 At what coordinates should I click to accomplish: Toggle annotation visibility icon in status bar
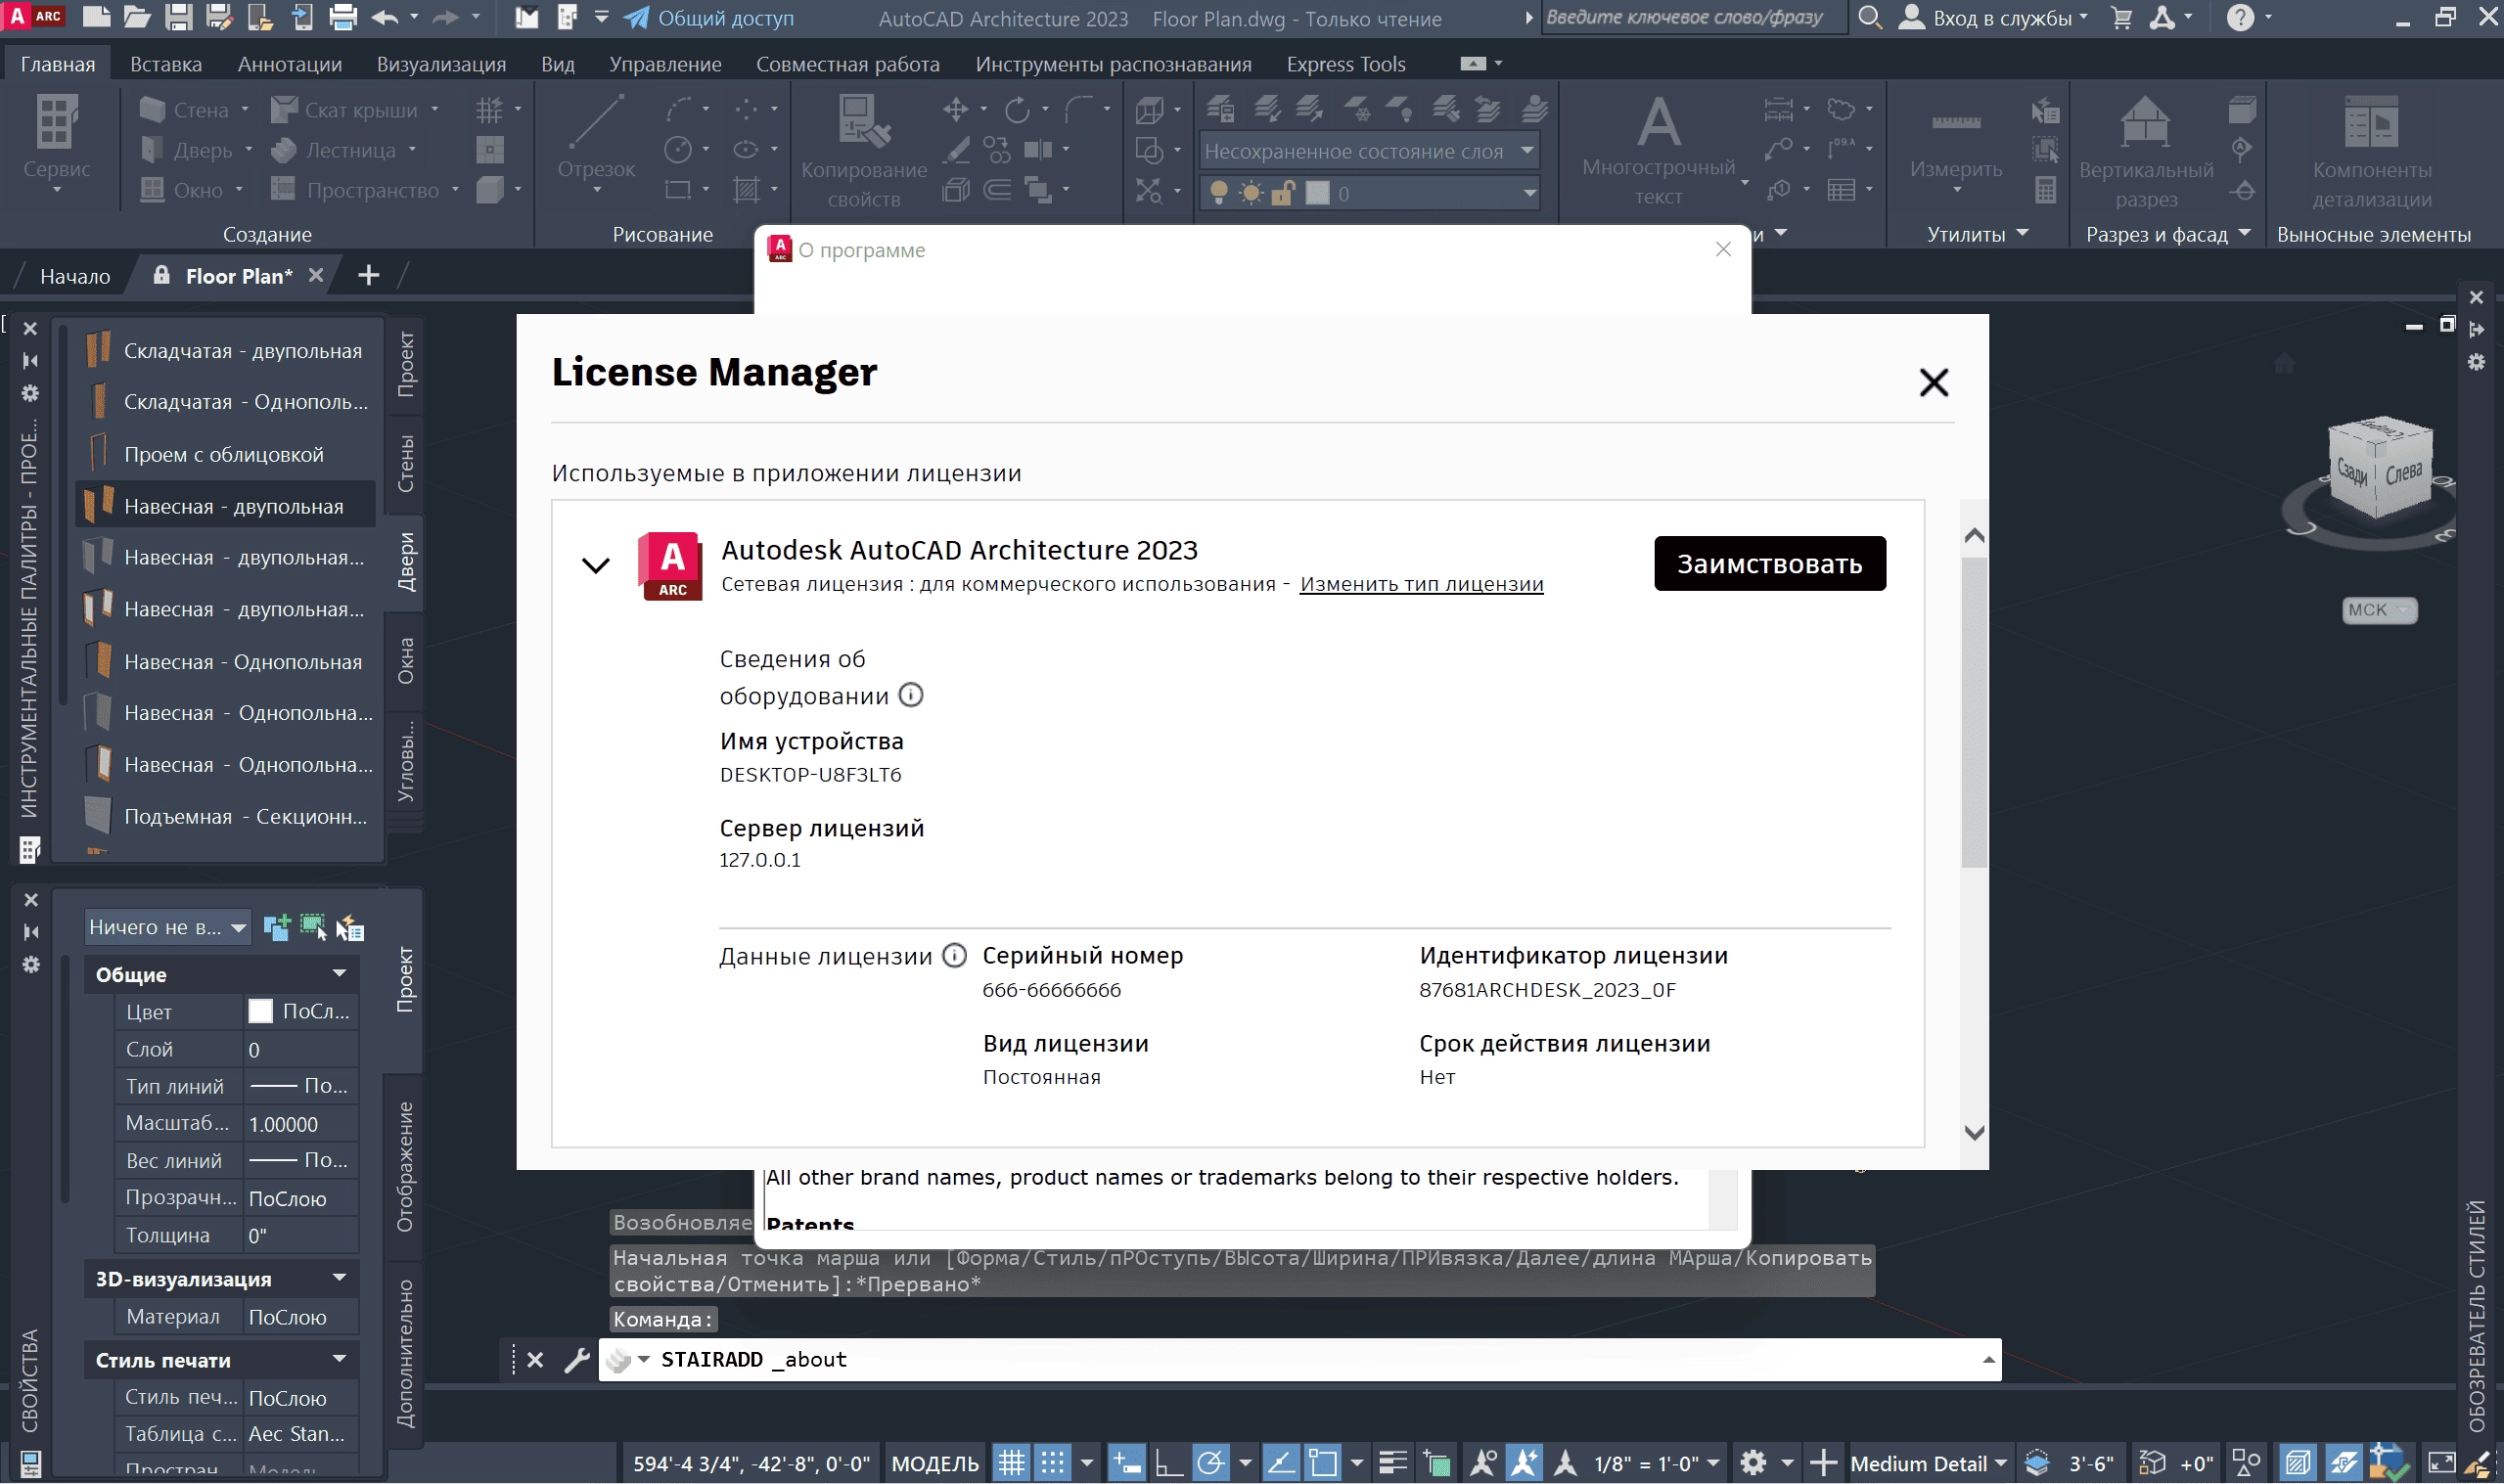tap(1483, 1463)
